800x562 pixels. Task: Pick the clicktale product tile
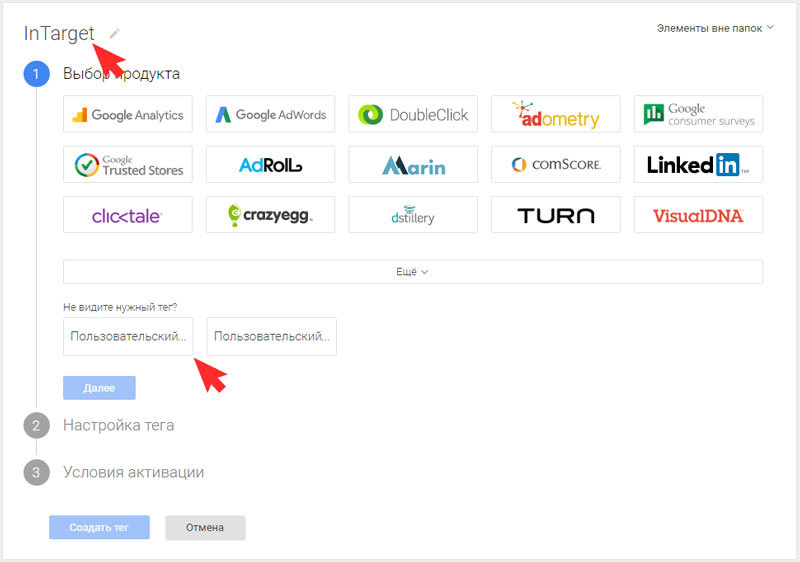(x=128, y=215)
